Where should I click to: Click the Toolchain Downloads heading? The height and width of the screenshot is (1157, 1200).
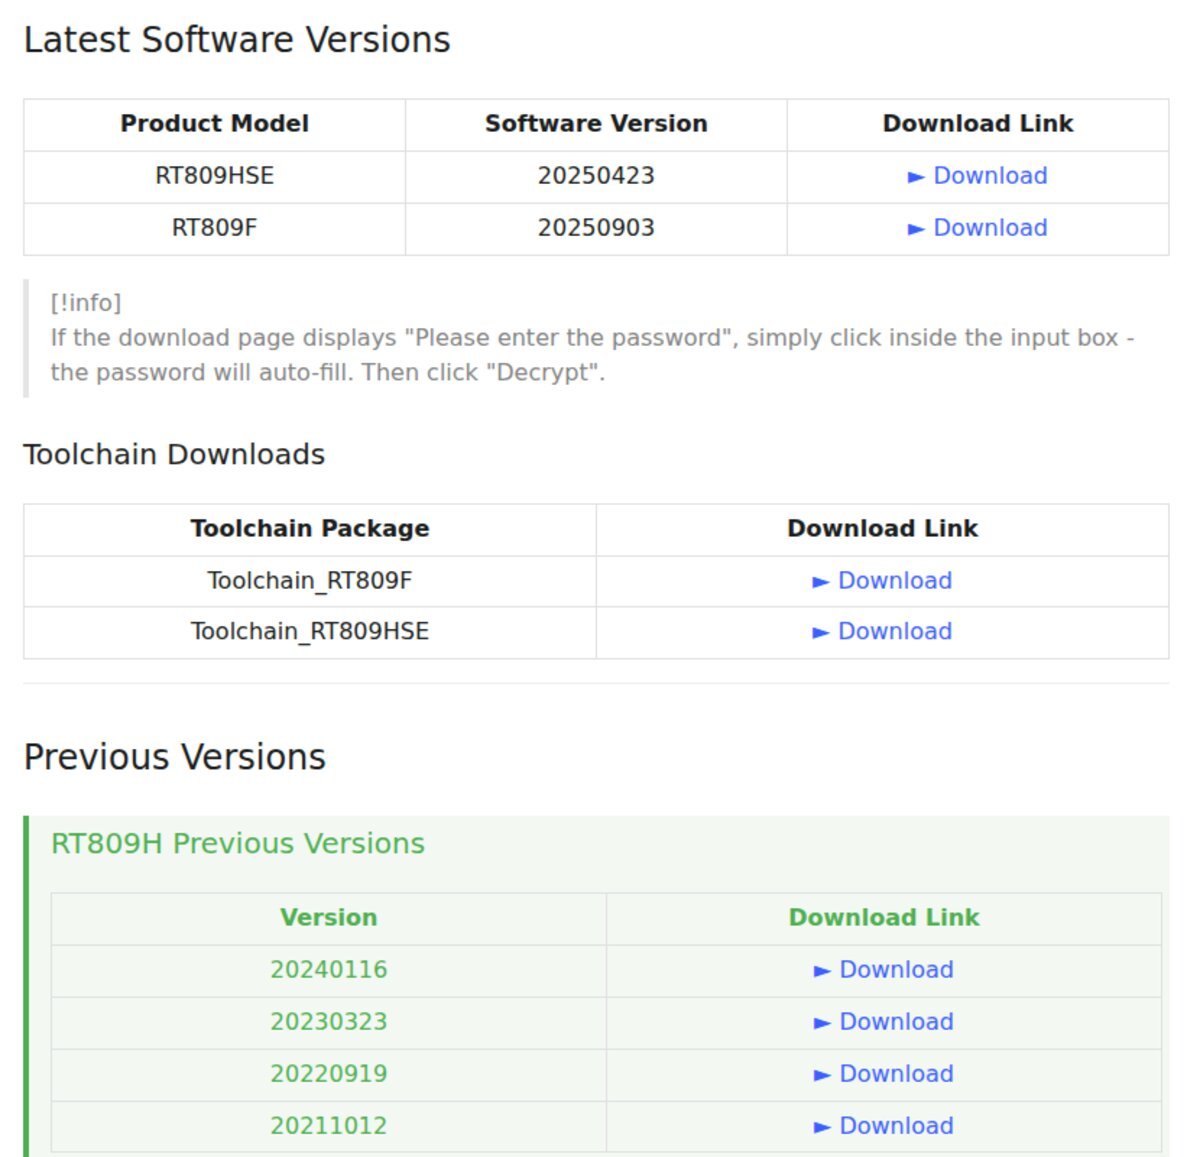click(174, 455)
